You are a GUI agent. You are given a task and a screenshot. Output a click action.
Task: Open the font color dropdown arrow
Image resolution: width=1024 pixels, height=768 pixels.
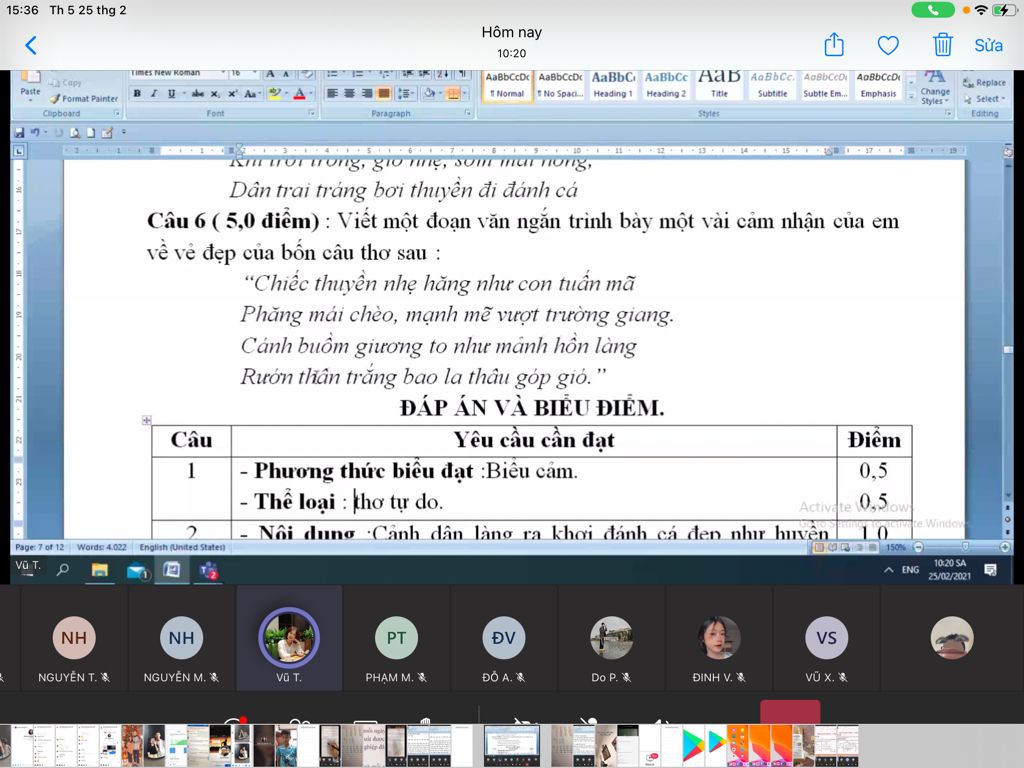tap(310, 93)
